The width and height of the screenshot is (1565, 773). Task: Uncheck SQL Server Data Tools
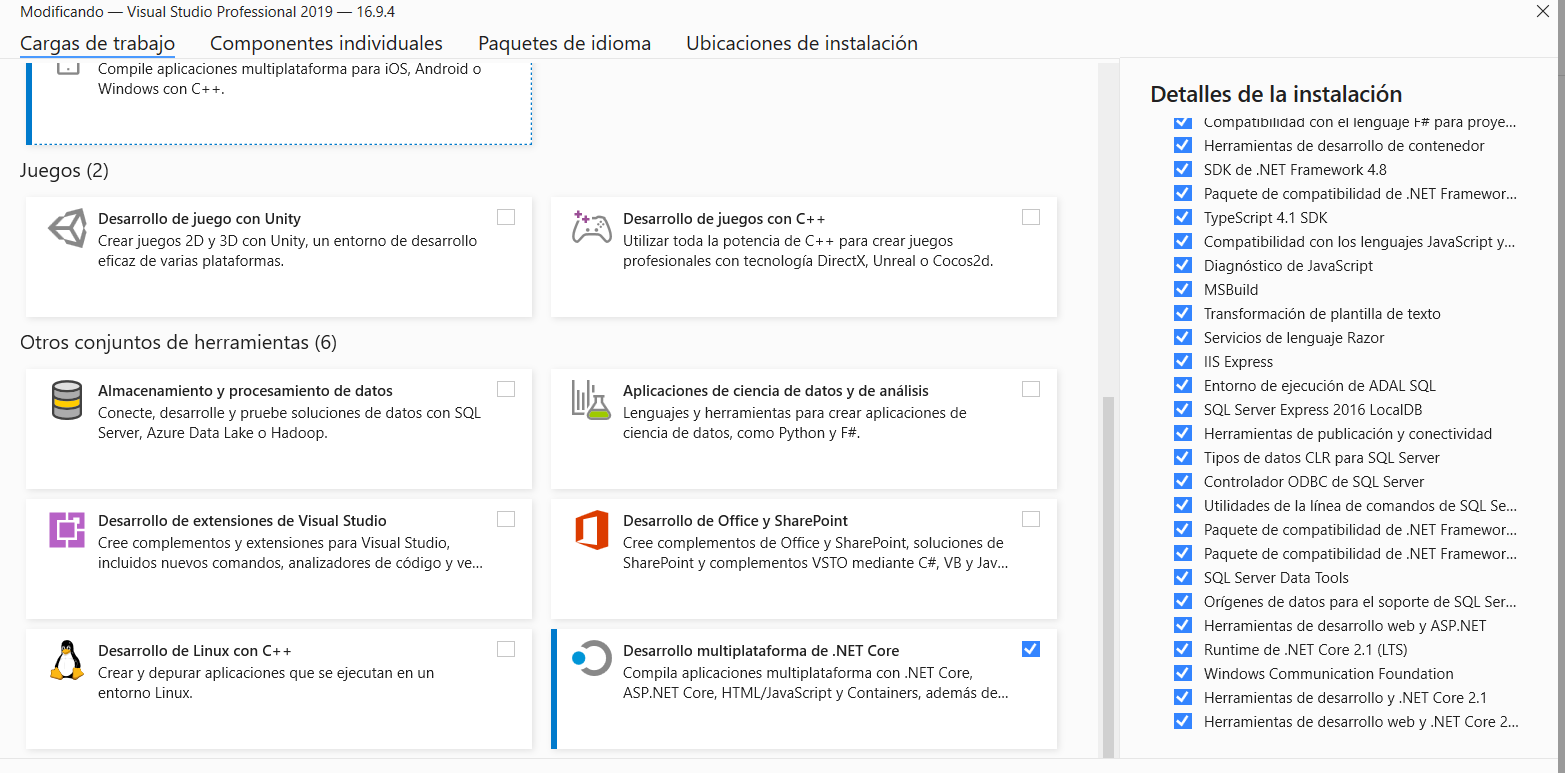[x=1183, y=578]
